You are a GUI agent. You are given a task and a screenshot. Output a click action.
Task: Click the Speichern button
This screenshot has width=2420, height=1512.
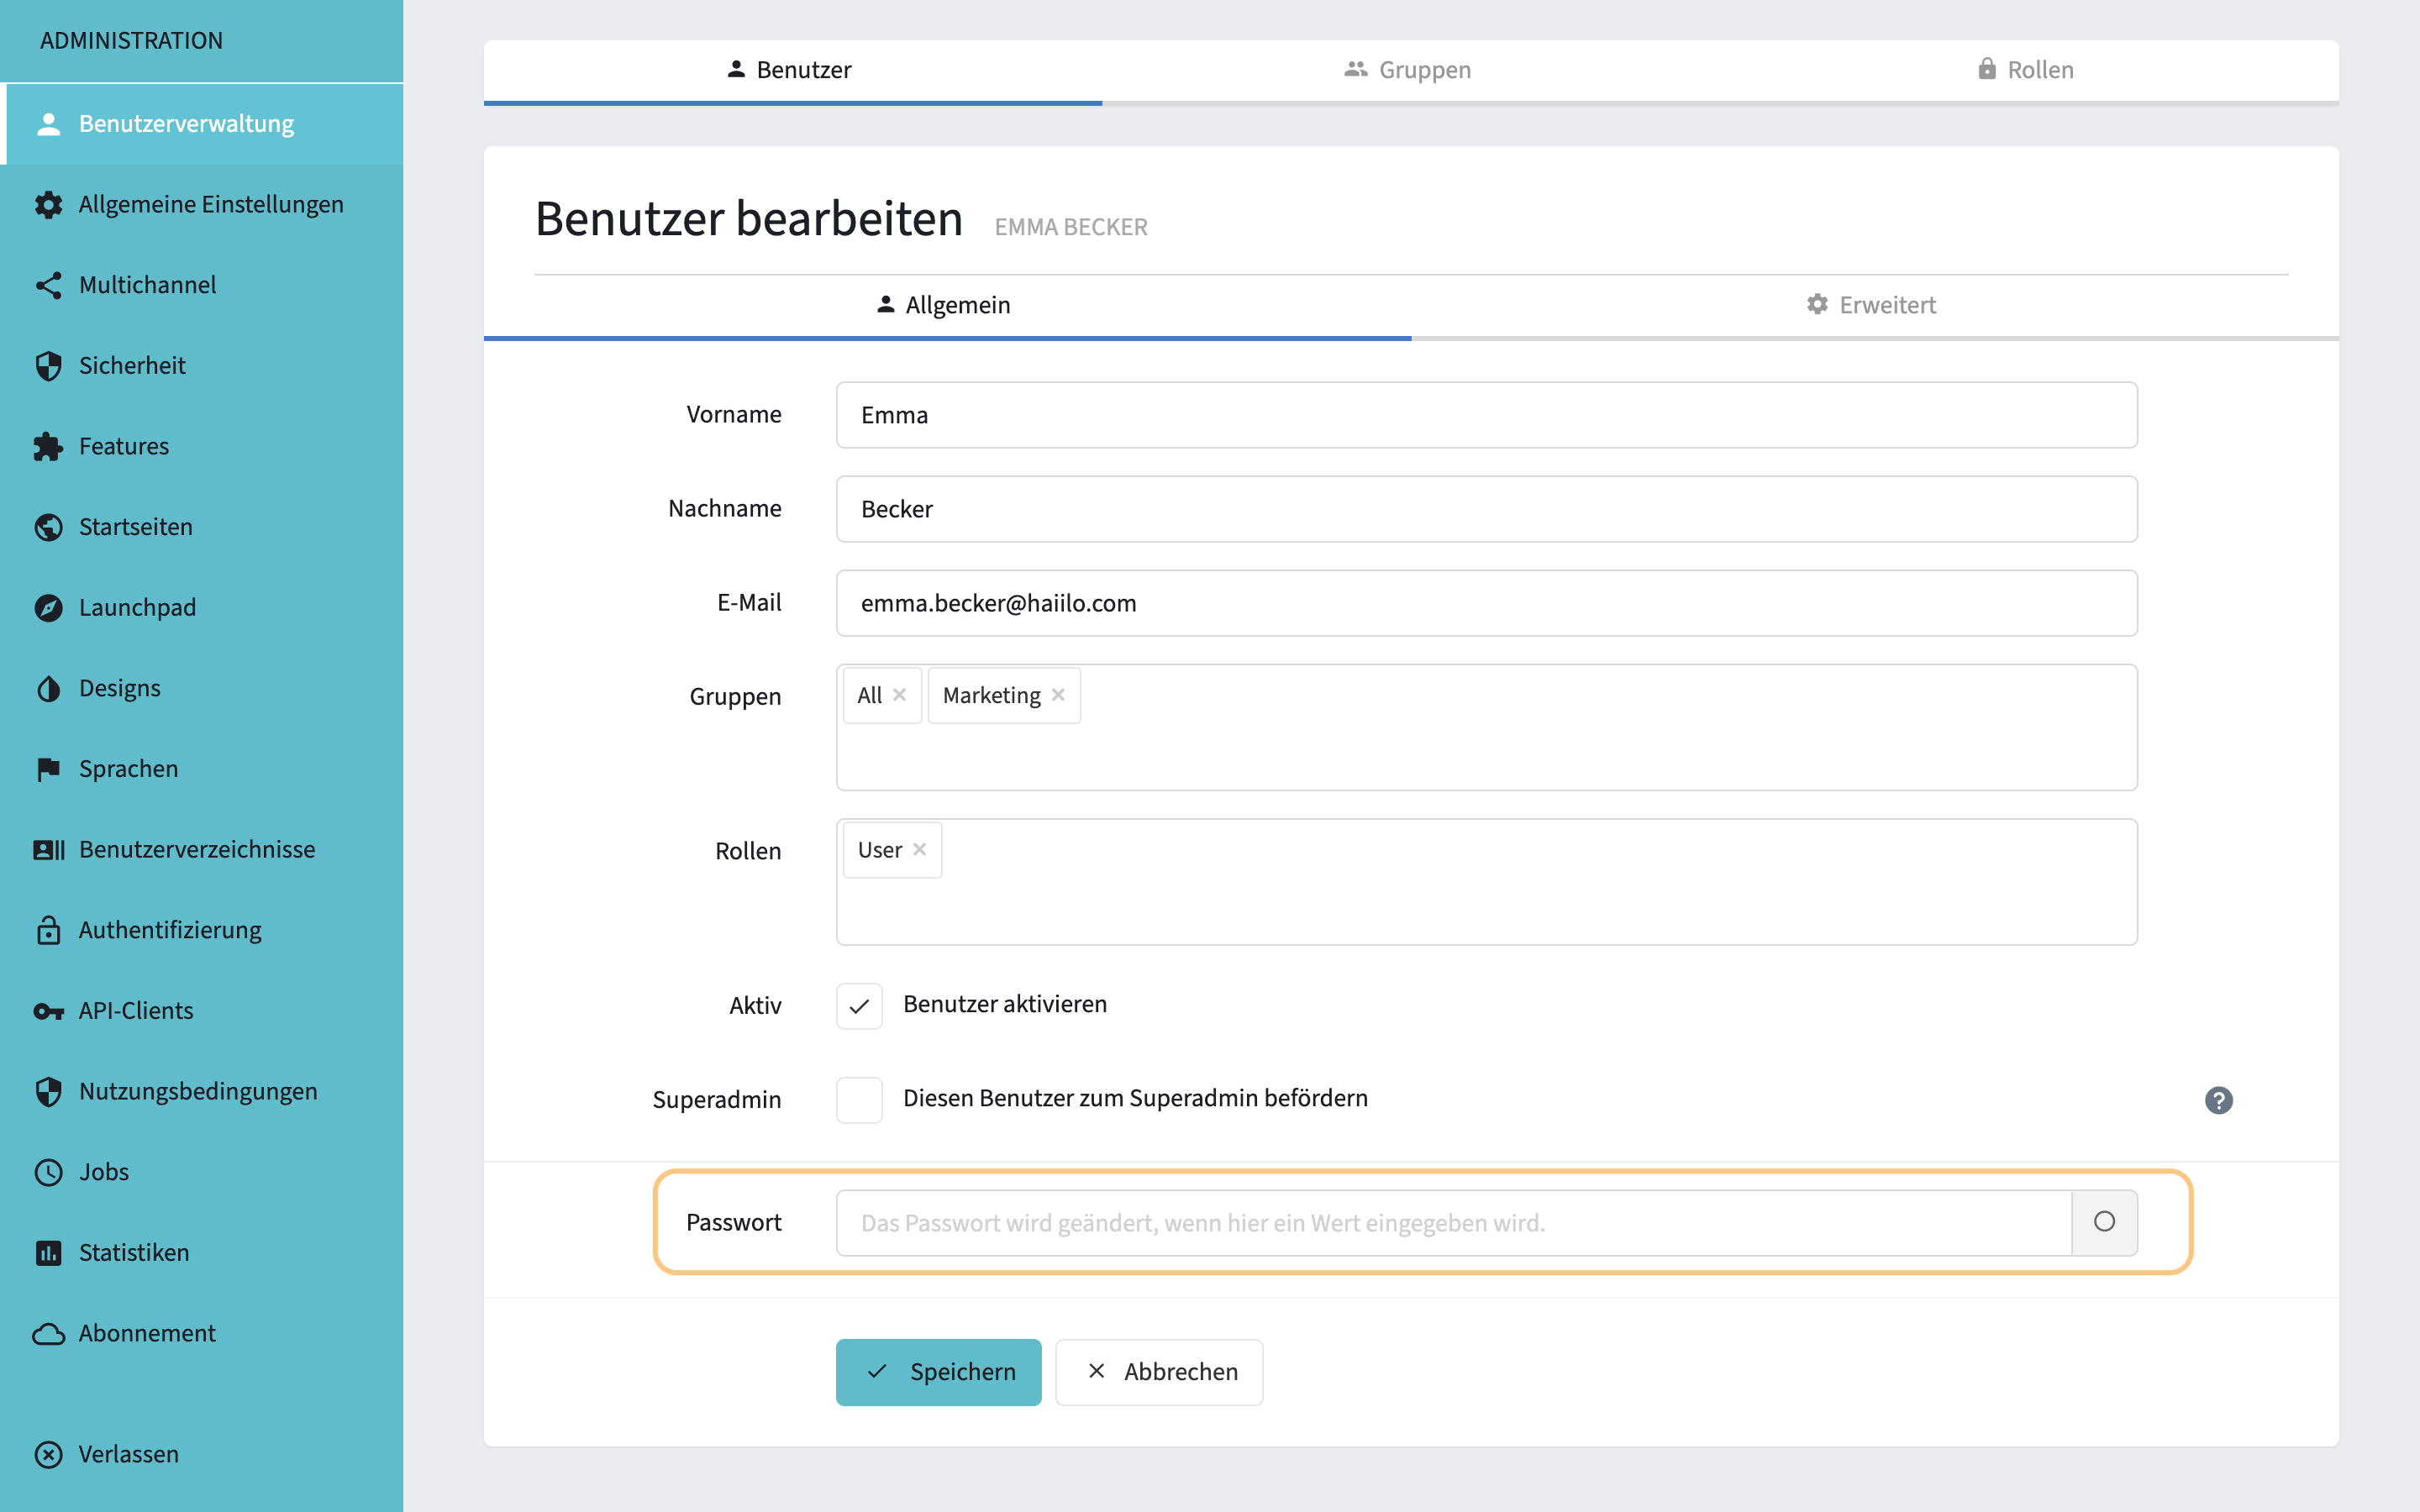(x=938, y=1372)
